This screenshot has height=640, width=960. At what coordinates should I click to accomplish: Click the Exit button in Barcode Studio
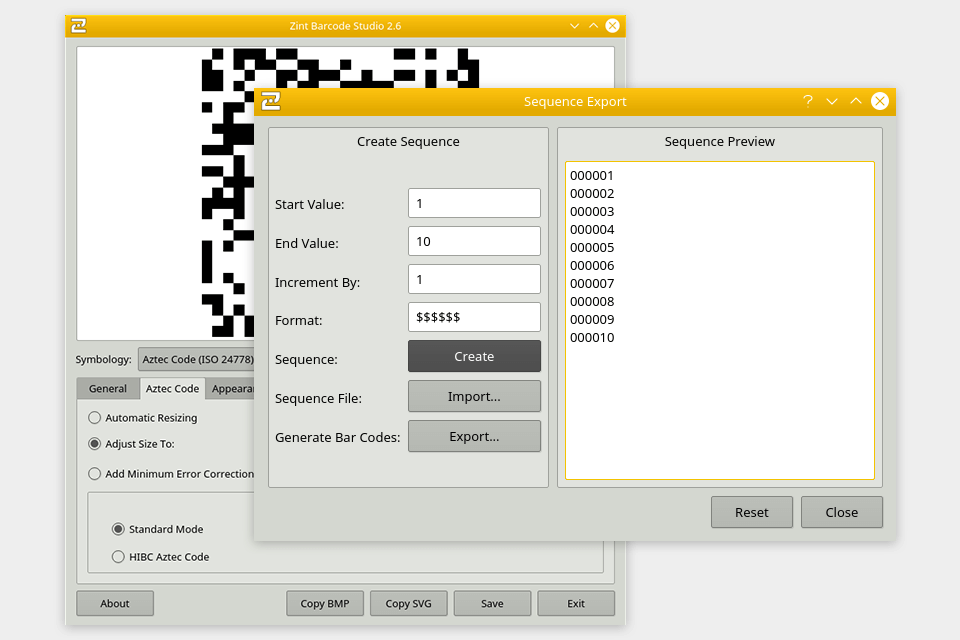pos(576,603)
